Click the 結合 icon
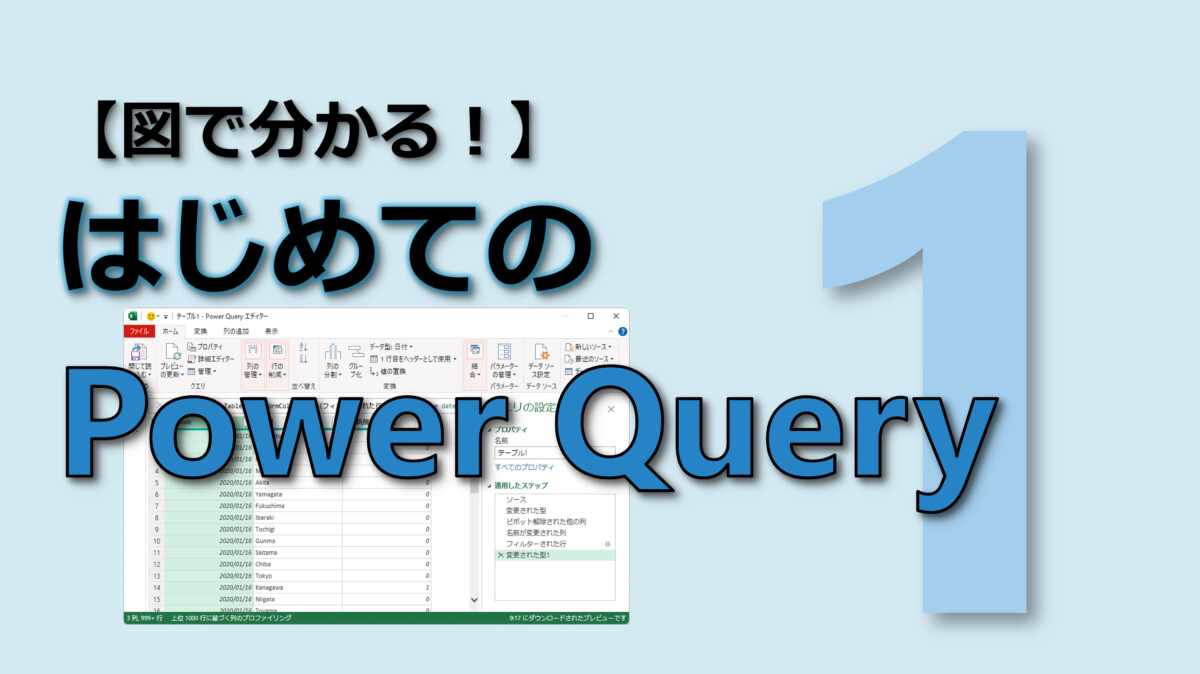Image resolution: width=1200 pixels, height=674 pixels. (475, 351)
